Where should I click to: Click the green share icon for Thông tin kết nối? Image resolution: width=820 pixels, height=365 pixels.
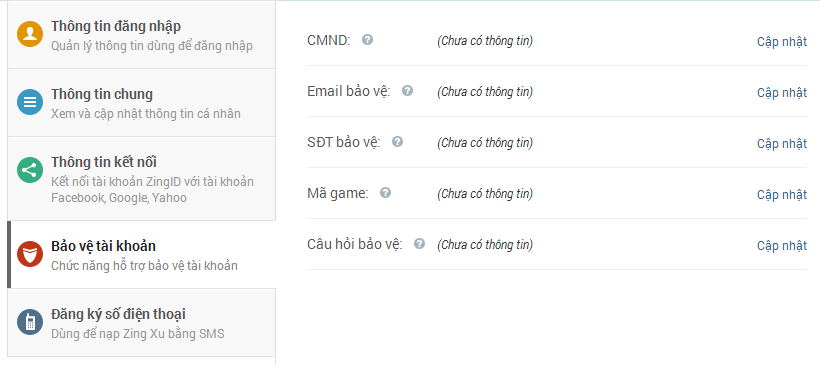click(30, 170)
